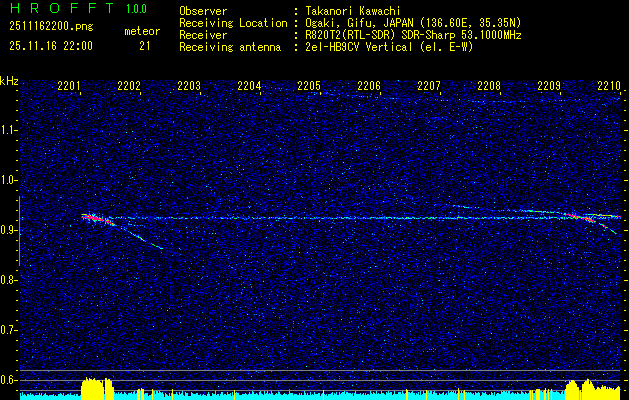Image resolution: width=629 pixels, height=400 pixels.
Task: Select the antenna text 2el-HB9CV Vertical
Action: [x=359, y=47]
